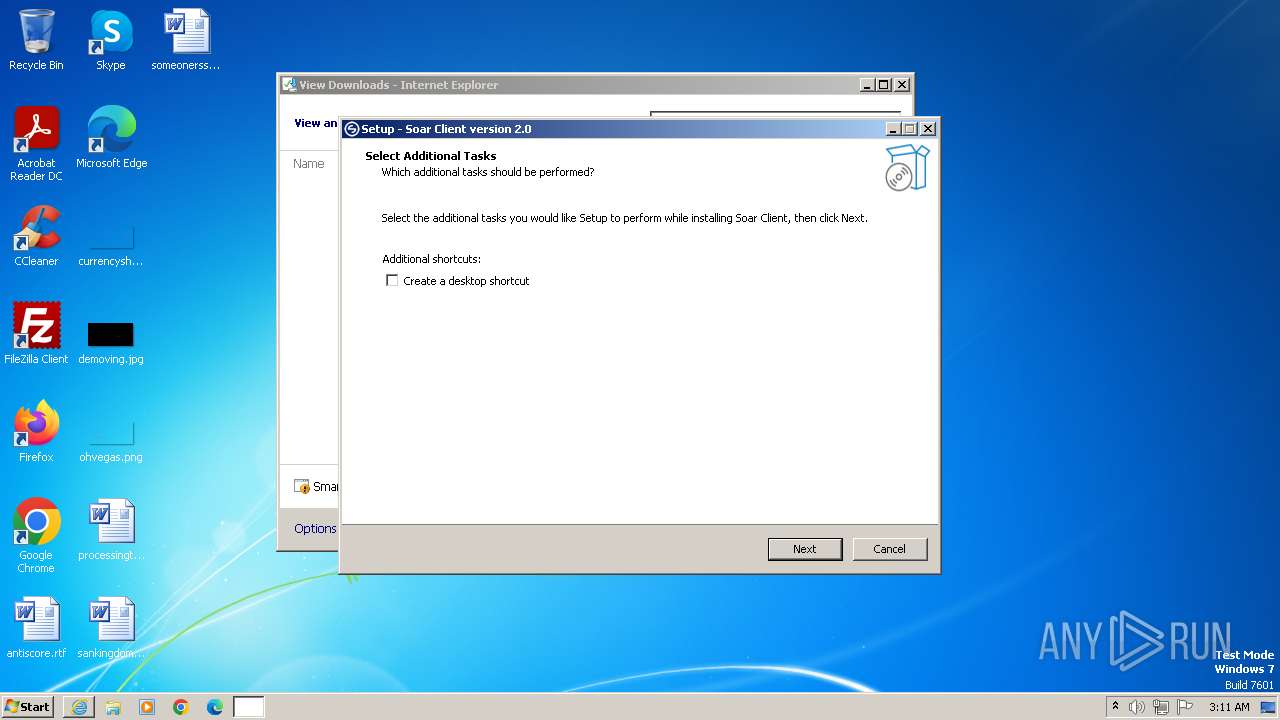Click the blank setup taskbar button

pos(249,707)
